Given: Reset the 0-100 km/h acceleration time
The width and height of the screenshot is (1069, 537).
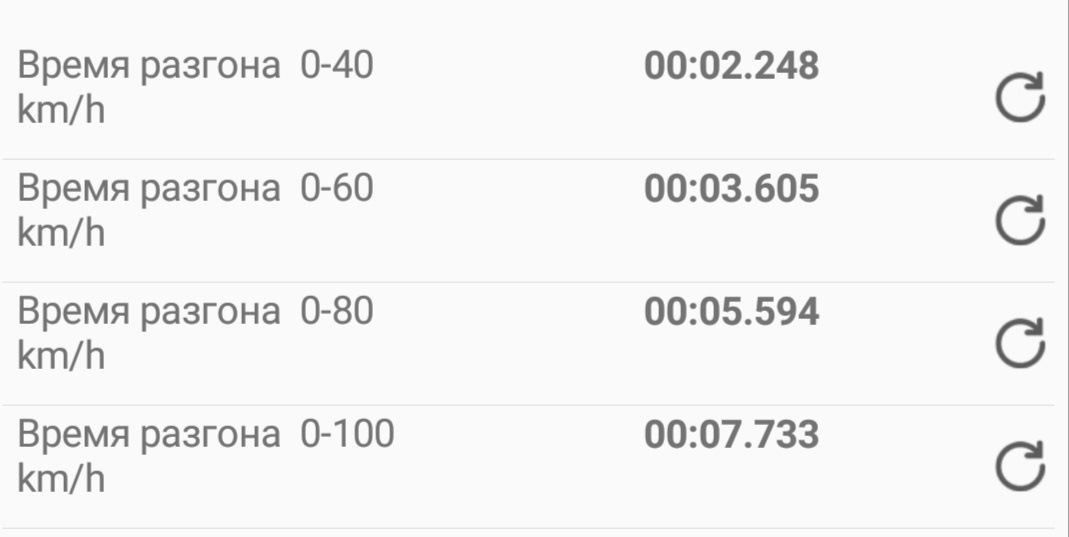Looking at the screenshot, I should point(1020,467).
